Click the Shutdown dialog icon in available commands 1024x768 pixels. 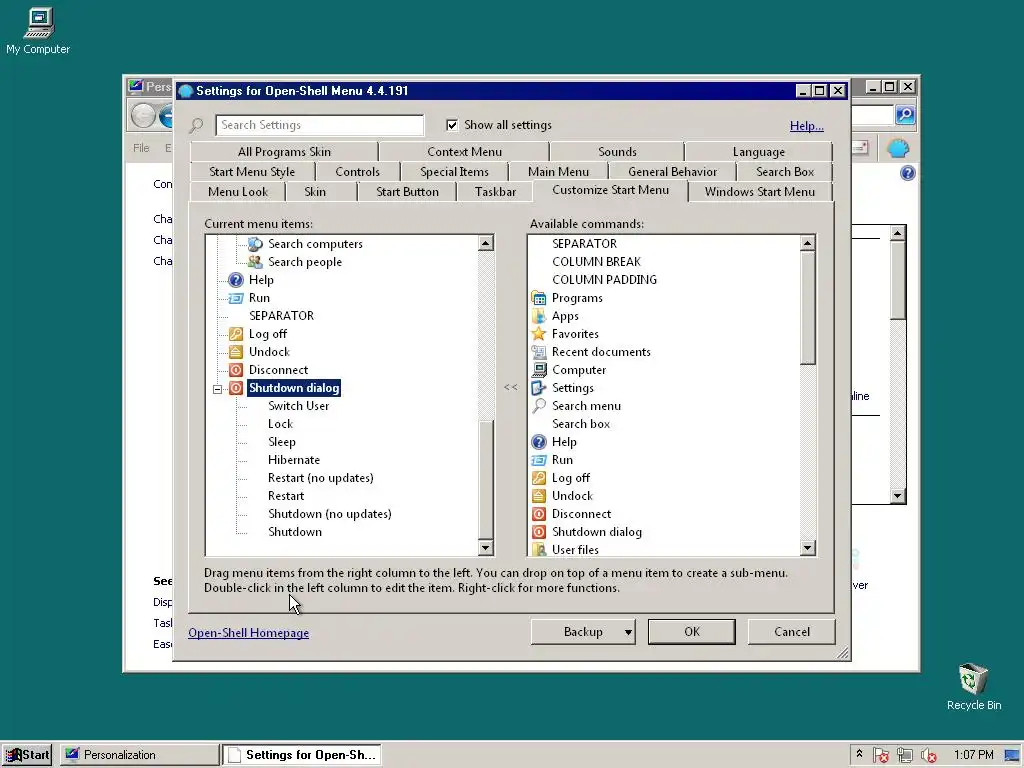(539, 532)
